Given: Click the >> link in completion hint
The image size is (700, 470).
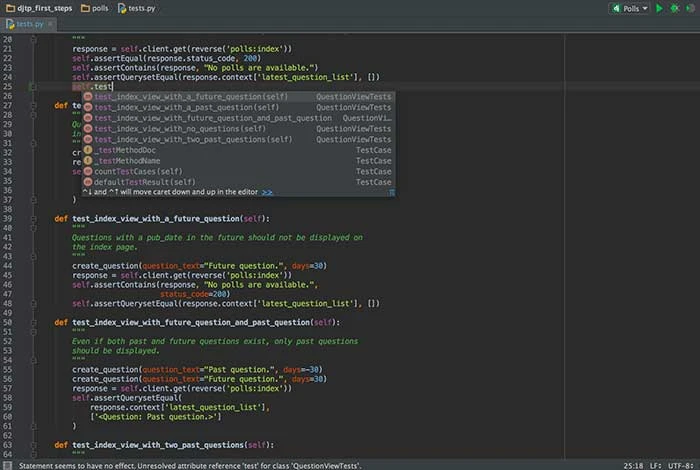Looking at the screenshot, I should [267, 192].
